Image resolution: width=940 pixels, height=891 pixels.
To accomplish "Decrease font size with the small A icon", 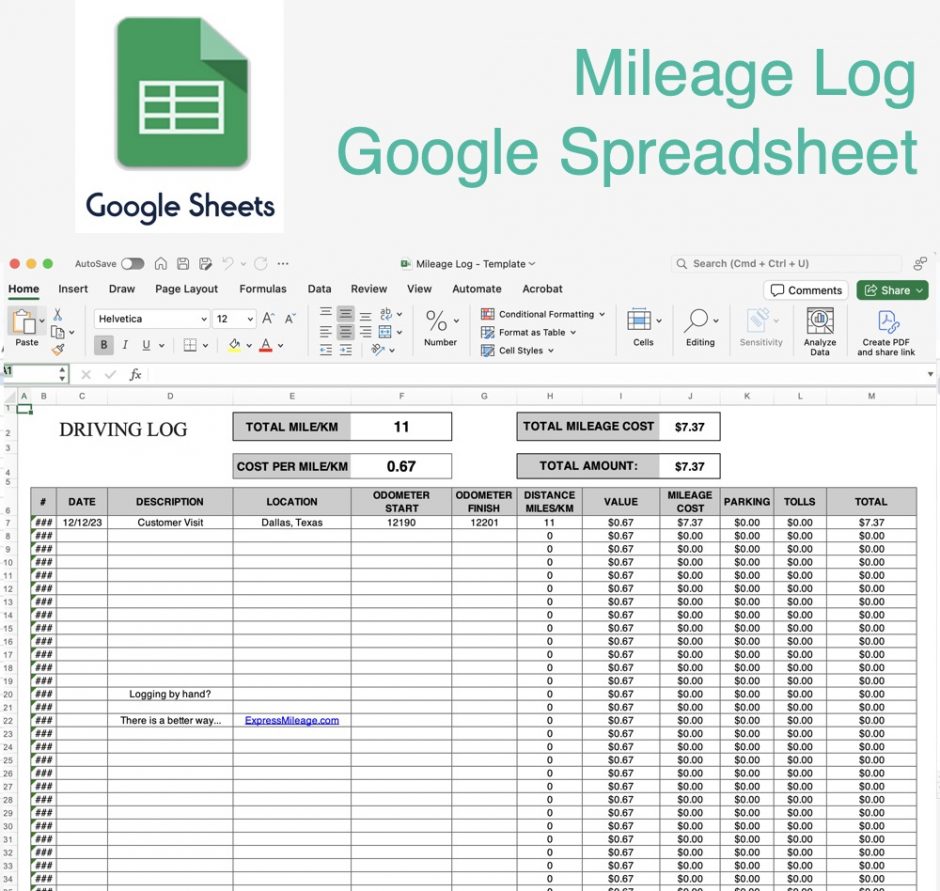I will tap(290, 318).
